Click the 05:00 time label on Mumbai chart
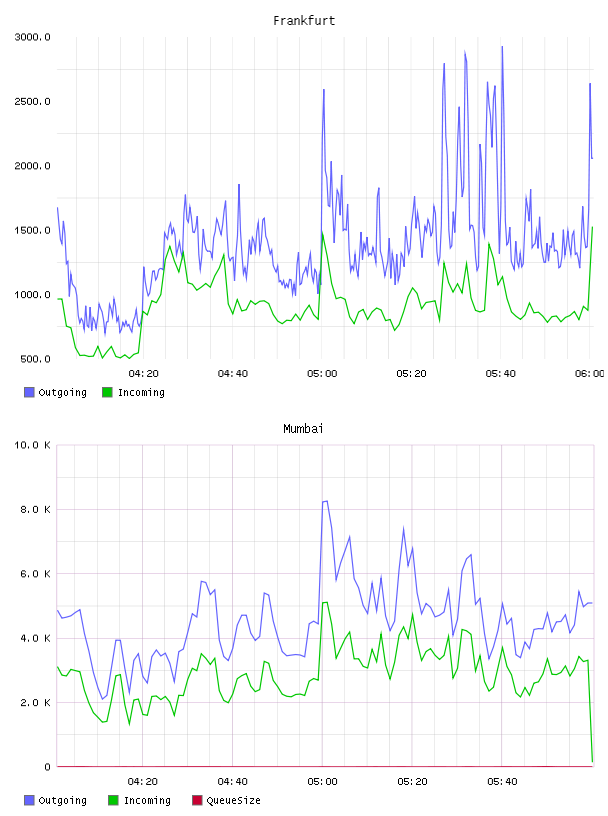 point(322,782)
